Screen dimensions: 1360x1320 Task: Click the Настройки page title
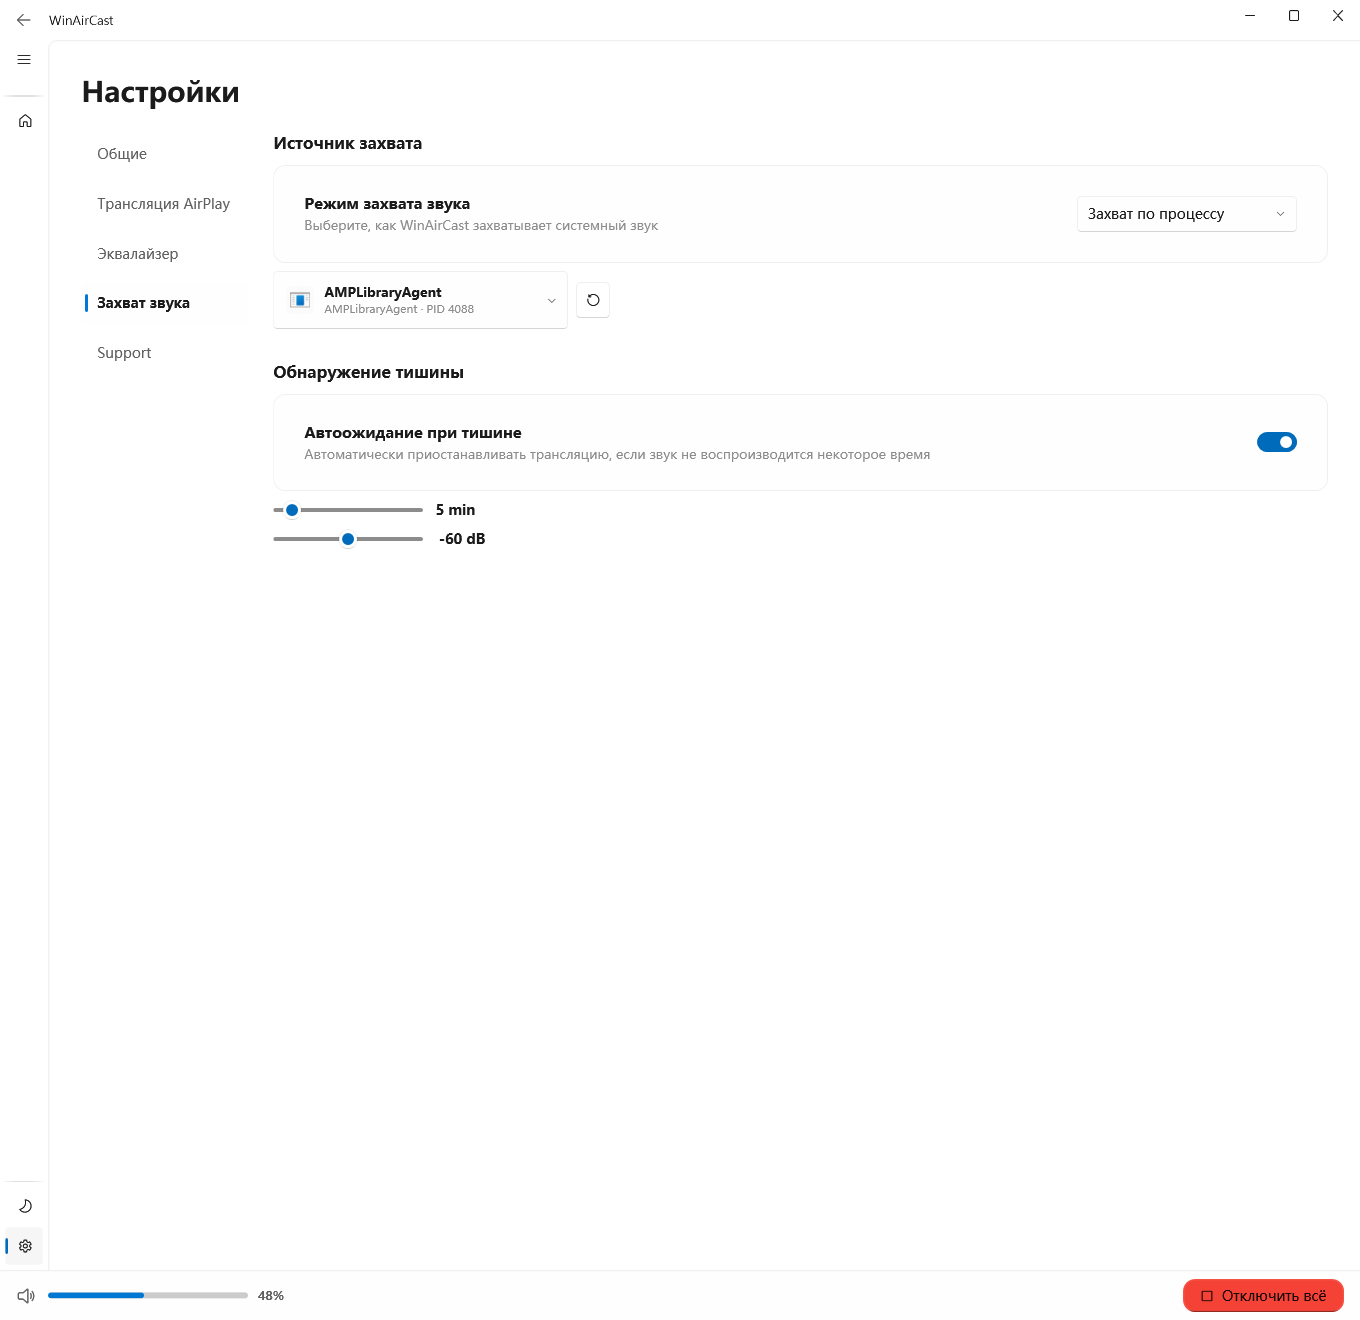(x=160, y=92)
